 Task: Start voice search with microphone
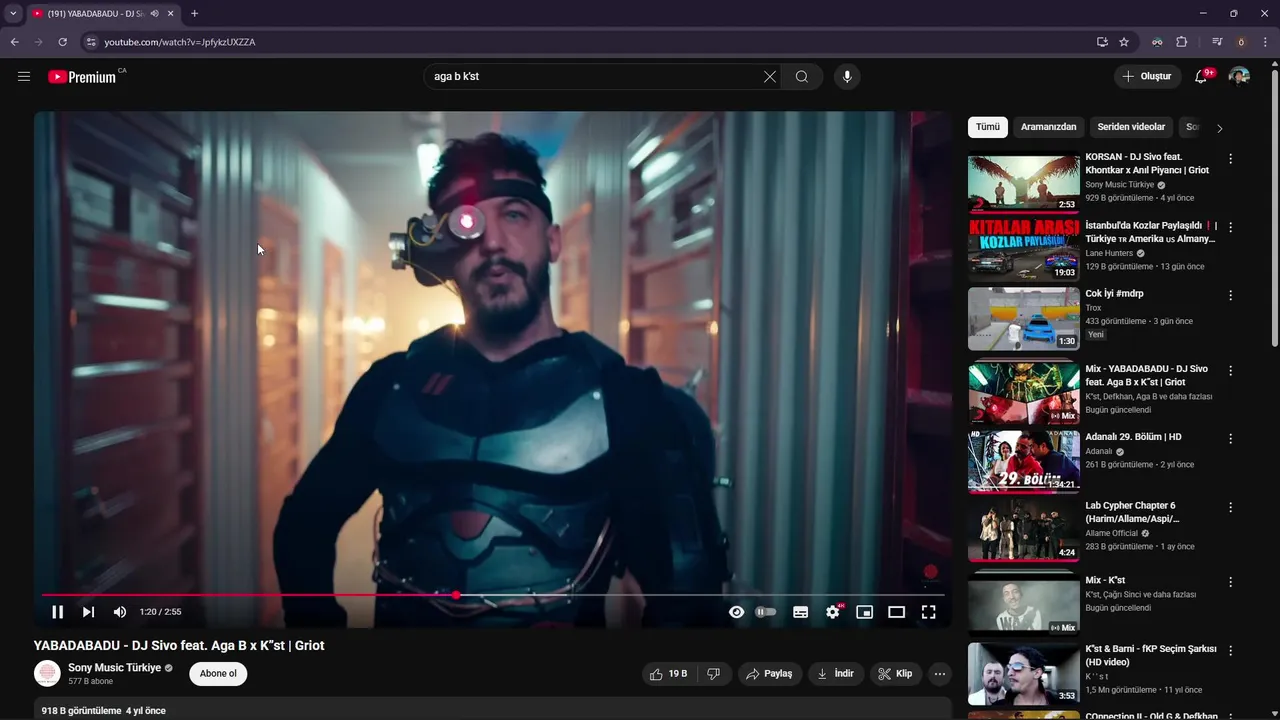tap(847, 77)
